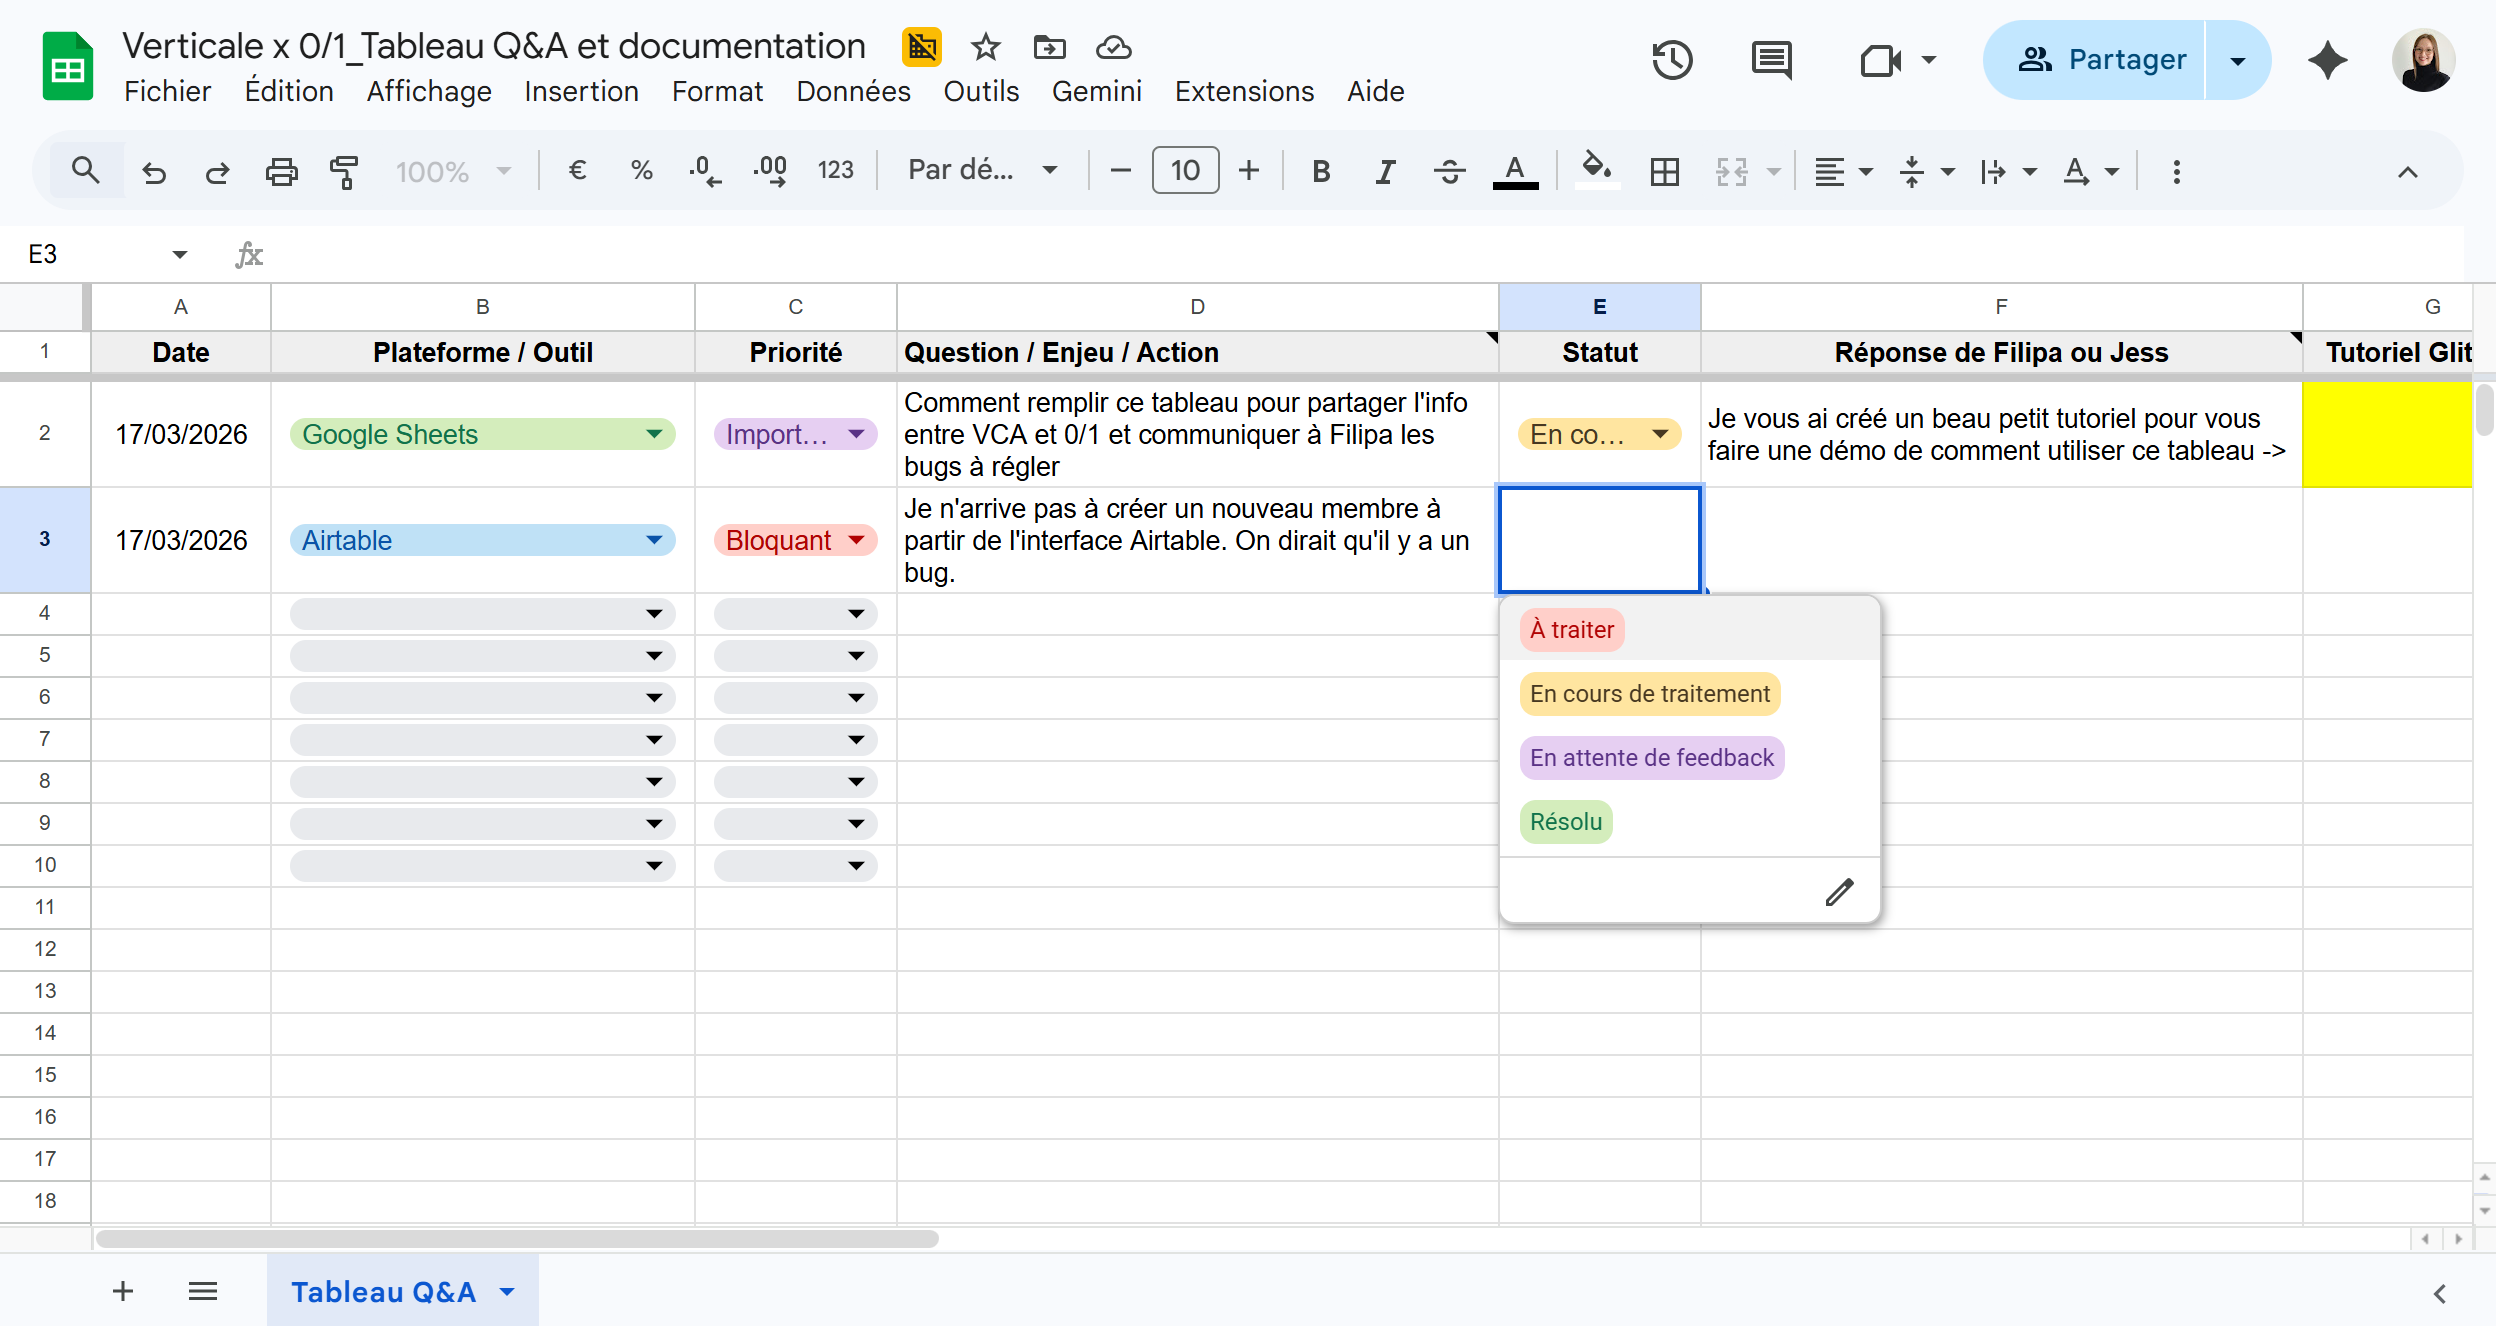Click the pencil edit dropdown icon

(x=1839, y=891)
